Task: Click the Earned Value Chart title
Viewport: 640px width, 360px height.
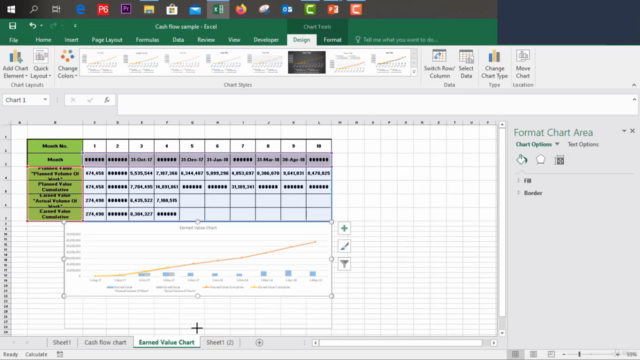Action: tap(198, 228)
